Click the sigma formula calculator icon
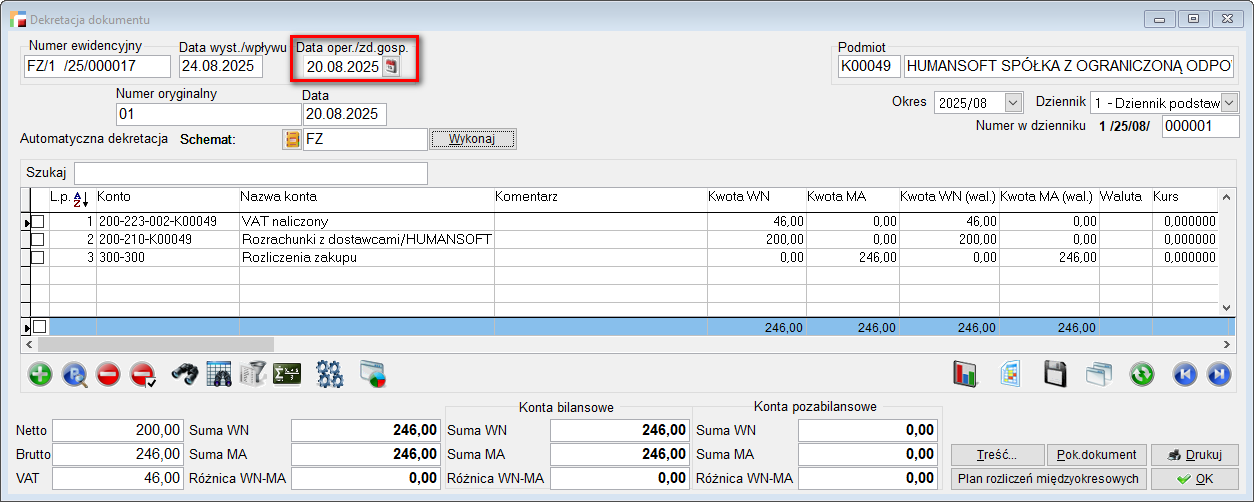This screenshot has width=1254, height=502. [x=287, y=374]
